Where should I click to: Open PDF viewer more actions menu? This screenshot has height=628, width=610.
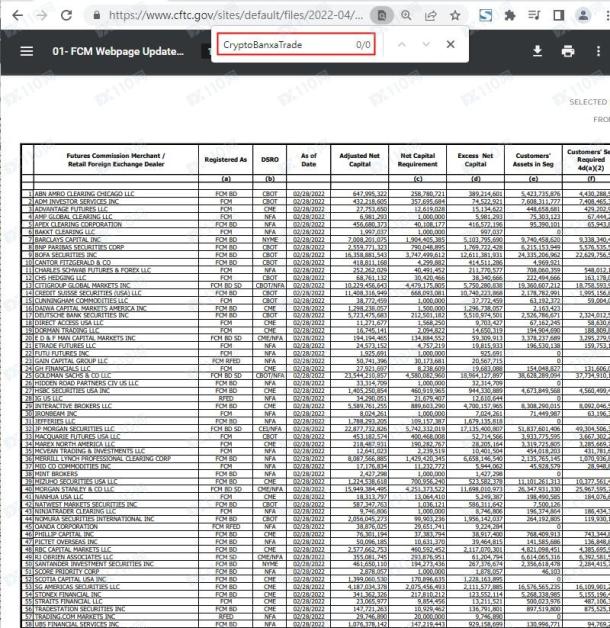pyautogui.click(x=598, y=51)
